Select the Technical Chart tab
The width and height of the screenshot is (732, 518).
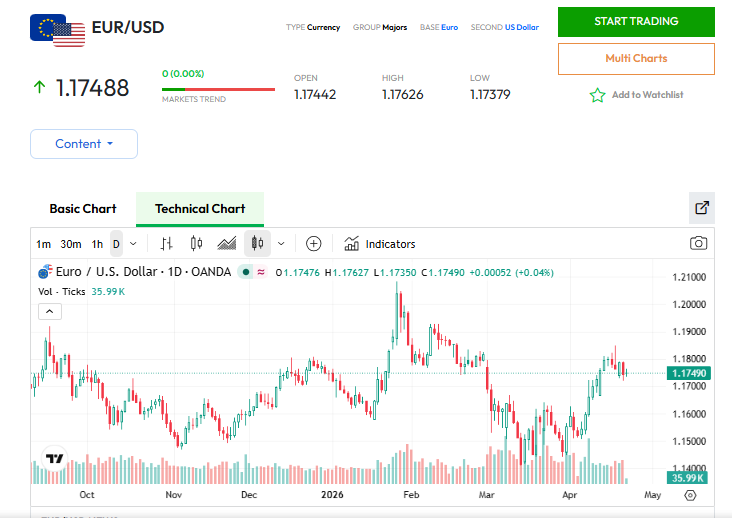pyautogui.click(x=200, y=209)
